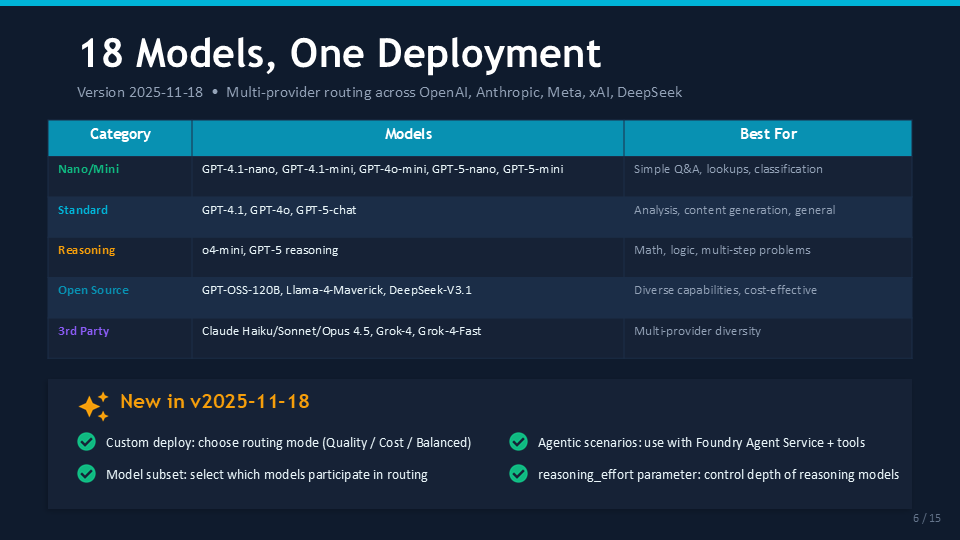This screenshot has height=540, width=960.
Task: Click the Agentic scenarios Foundry Agent Service text
Action: point(701,443)
